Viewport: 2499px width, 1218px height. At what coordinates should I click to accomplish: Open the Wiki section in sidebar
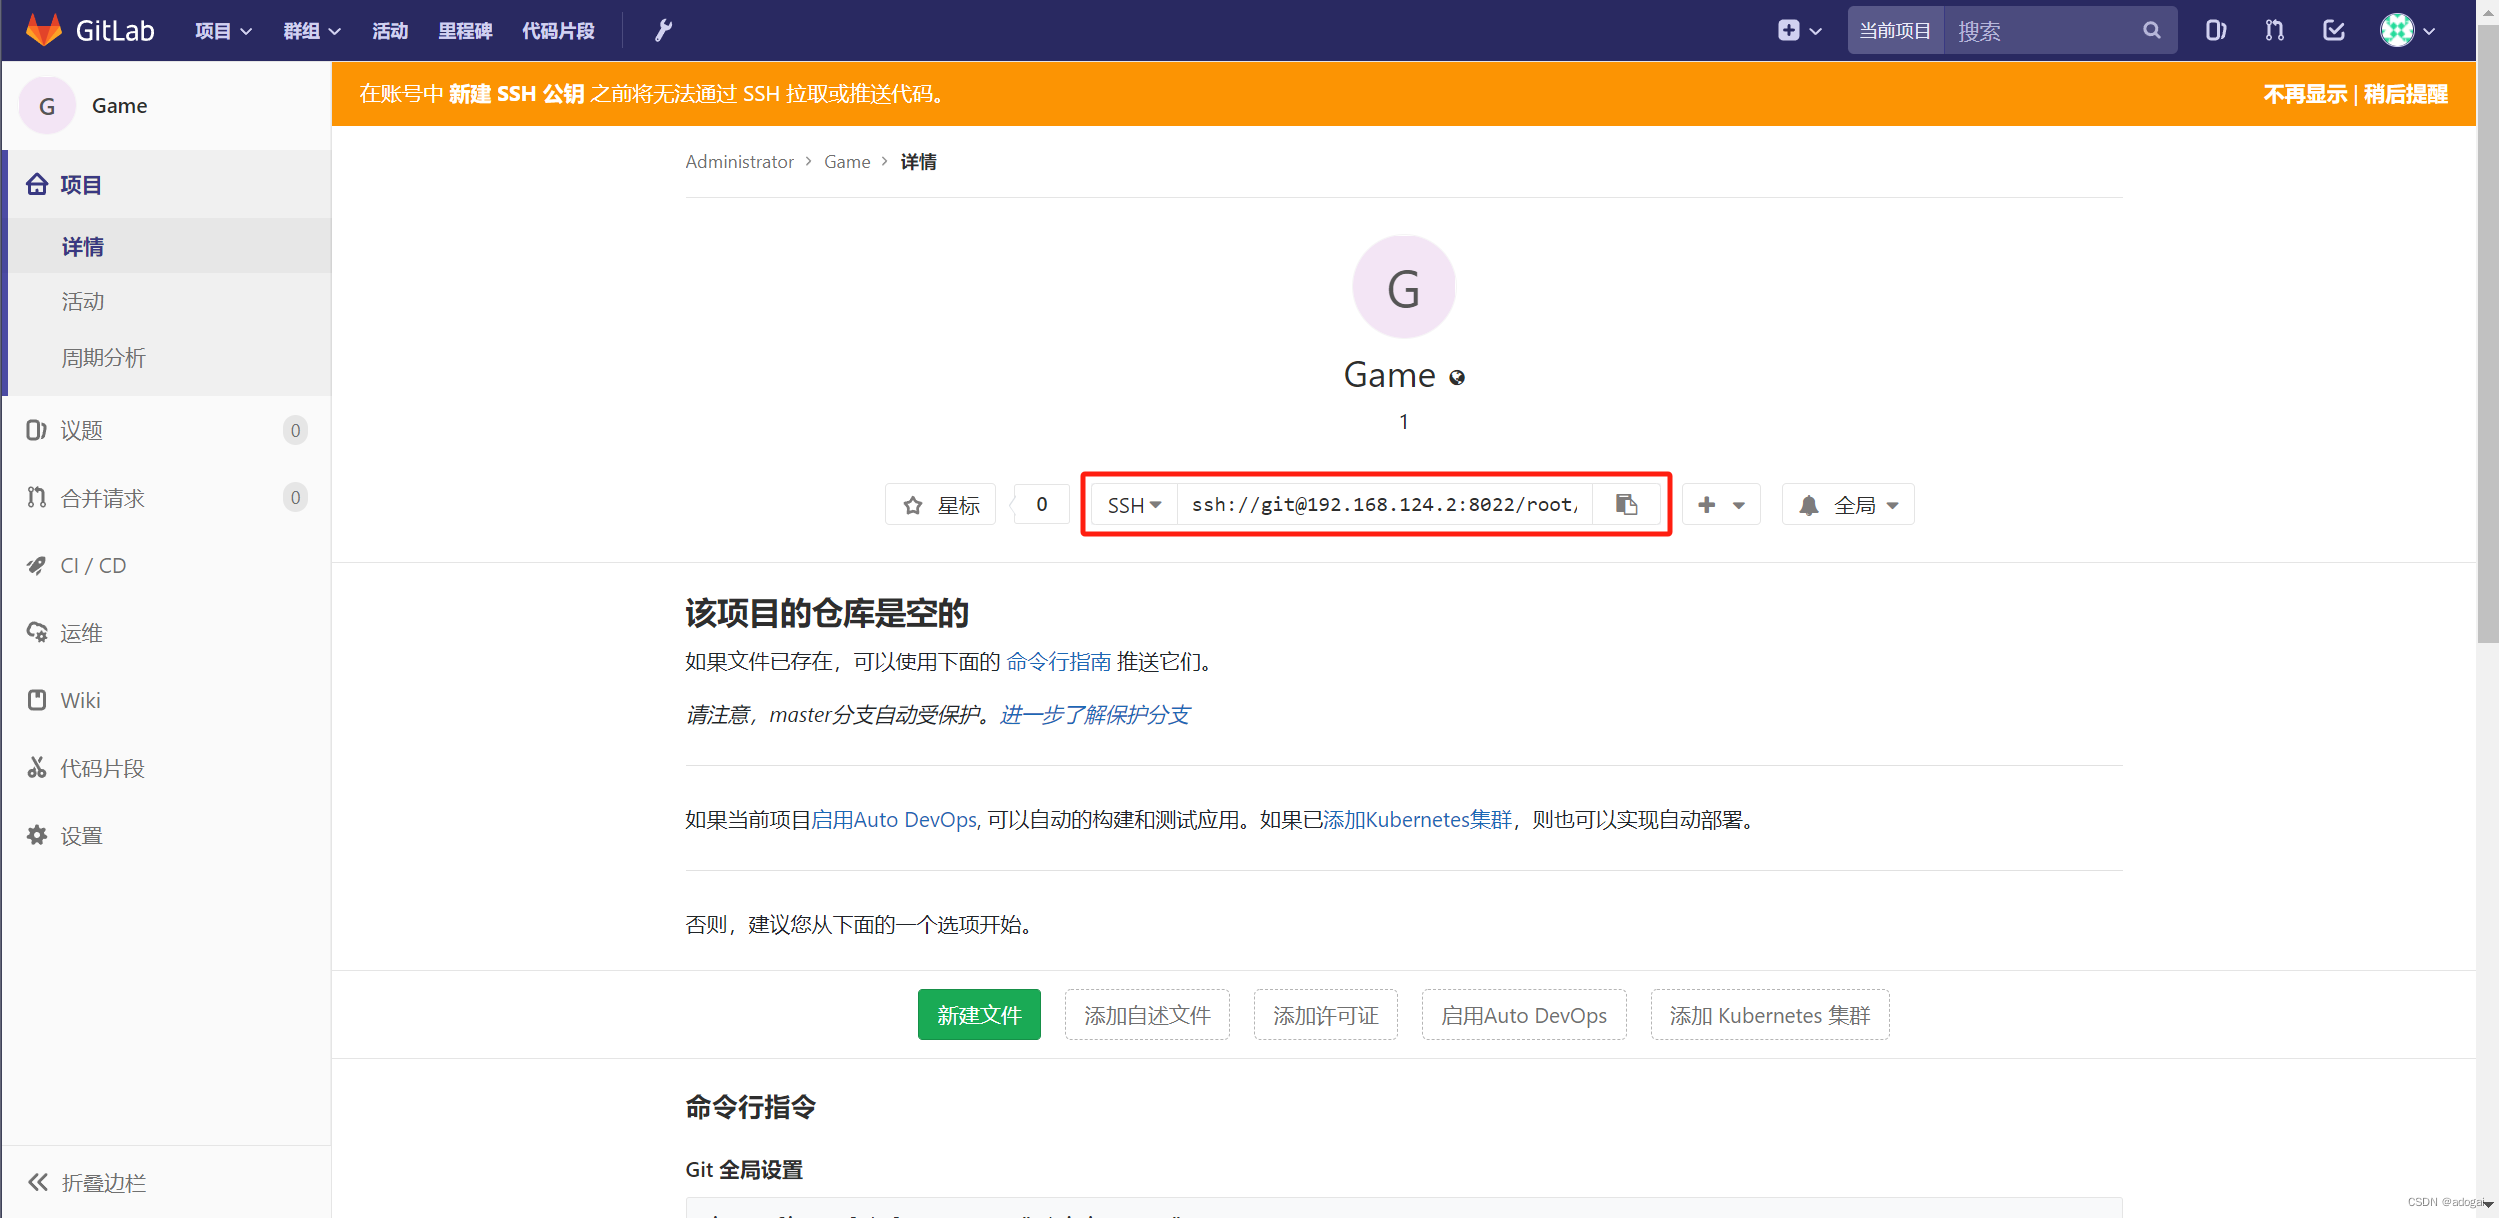tap(80, 701)
